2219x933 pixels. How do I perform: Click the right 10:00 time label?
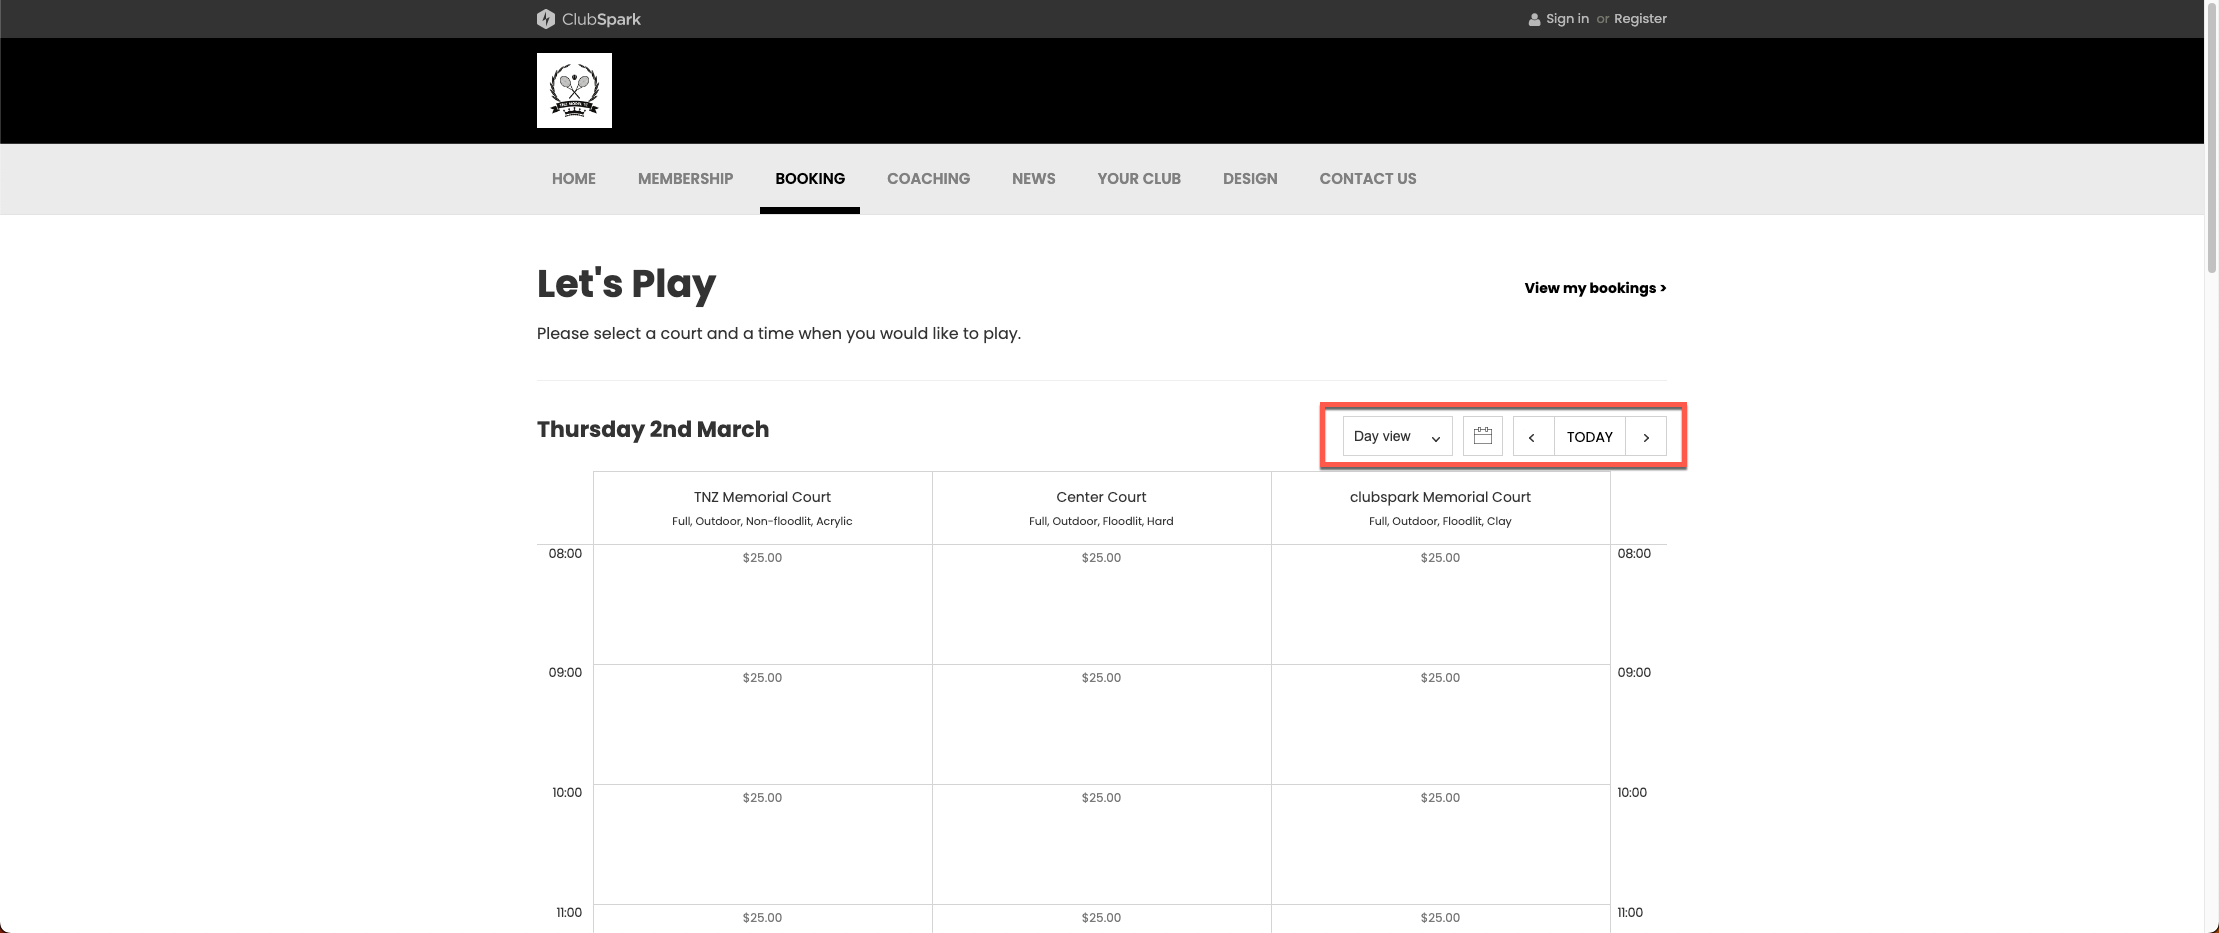click(1632, 793)
